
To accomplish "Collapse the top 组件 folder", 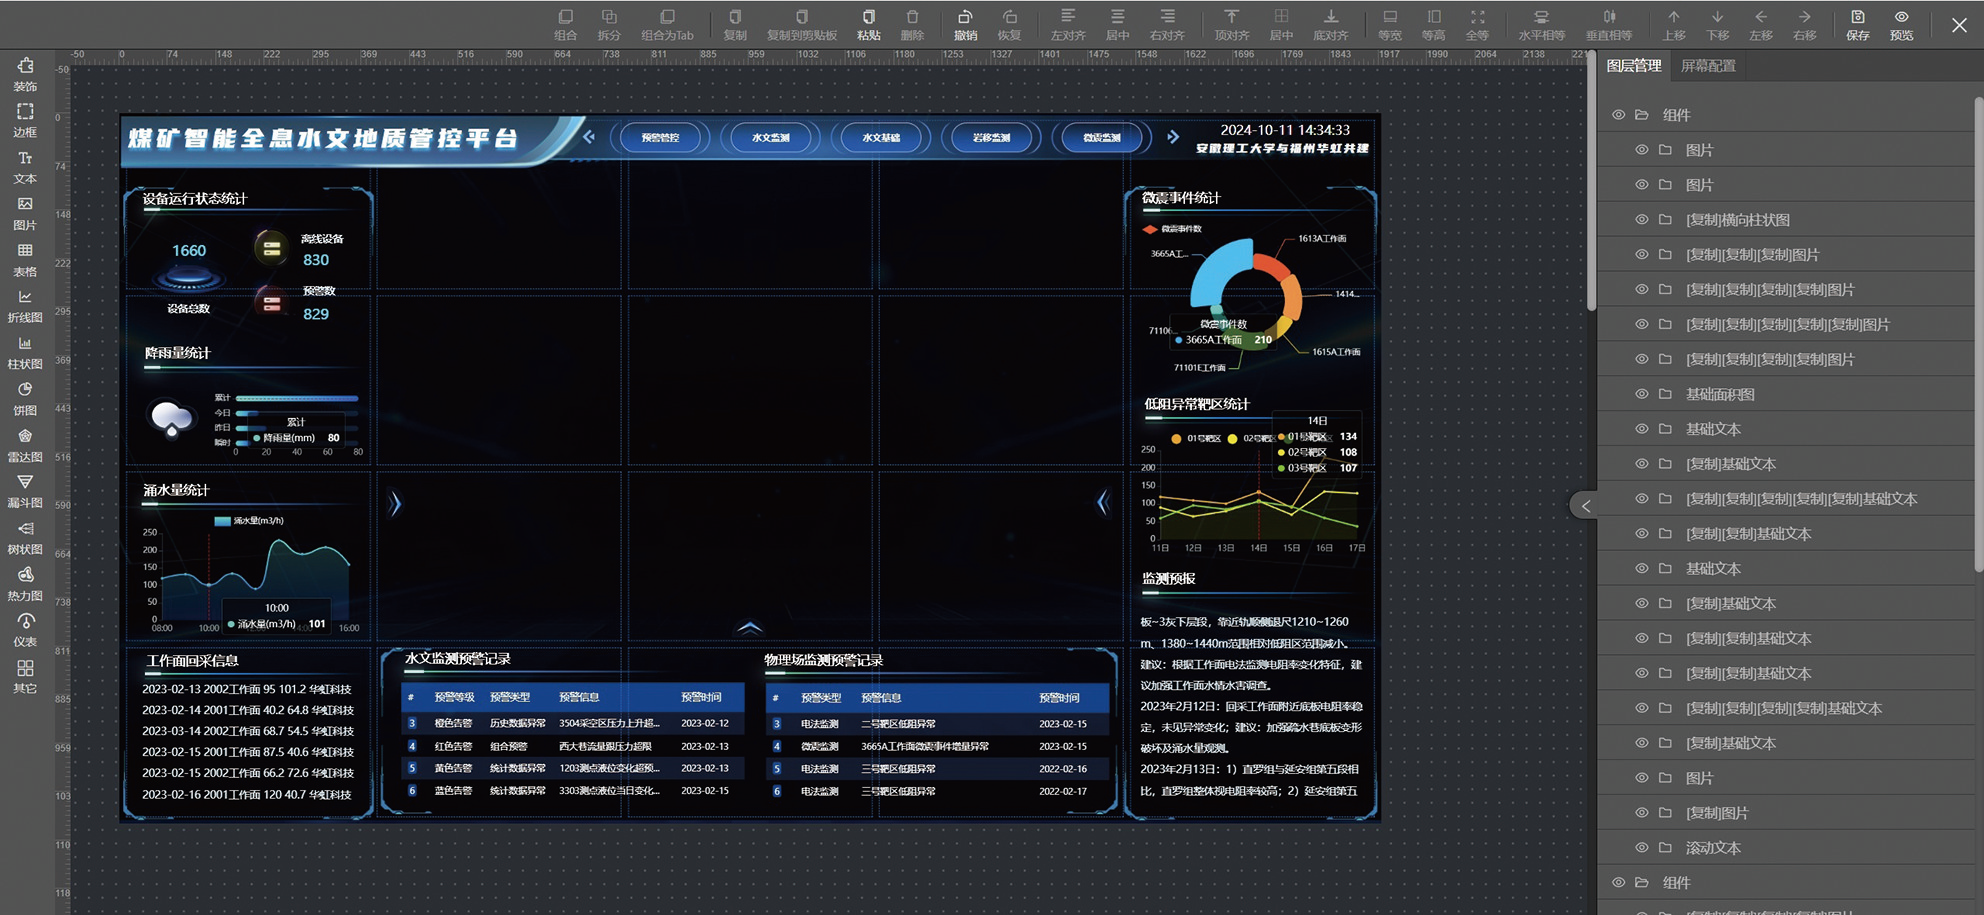I will 1642,115.
